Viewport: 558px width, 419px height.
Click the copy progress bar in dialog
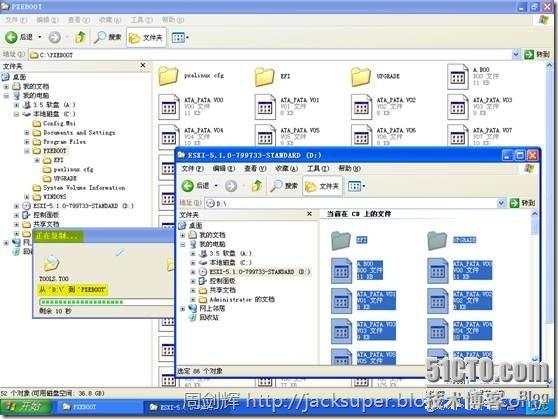point(107,302)
